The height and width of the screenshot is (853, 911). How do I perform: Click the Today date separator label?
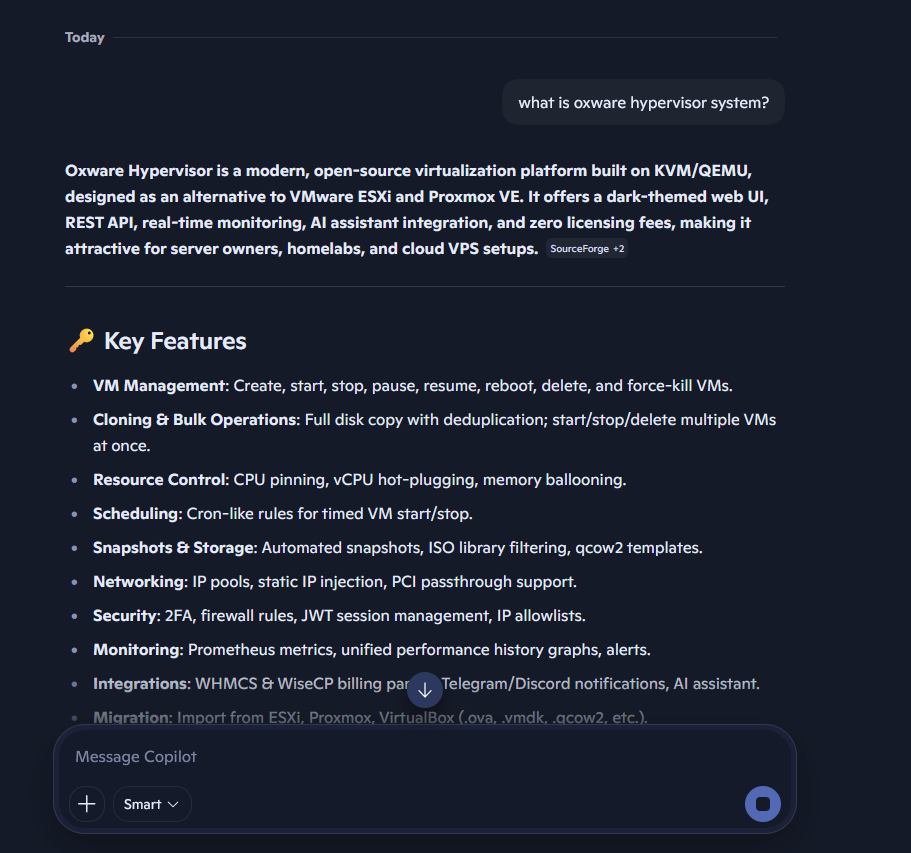tap(84, 37)
